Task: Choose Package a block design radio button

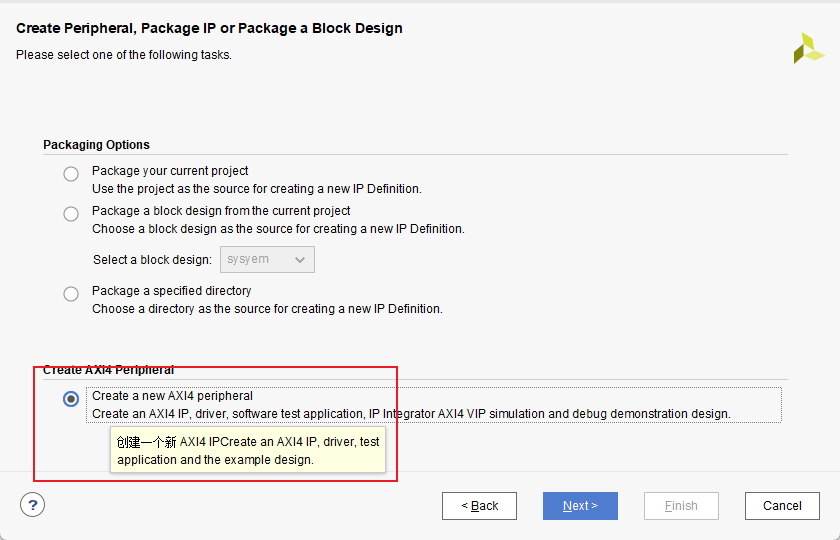Action: tap(71, 214)
